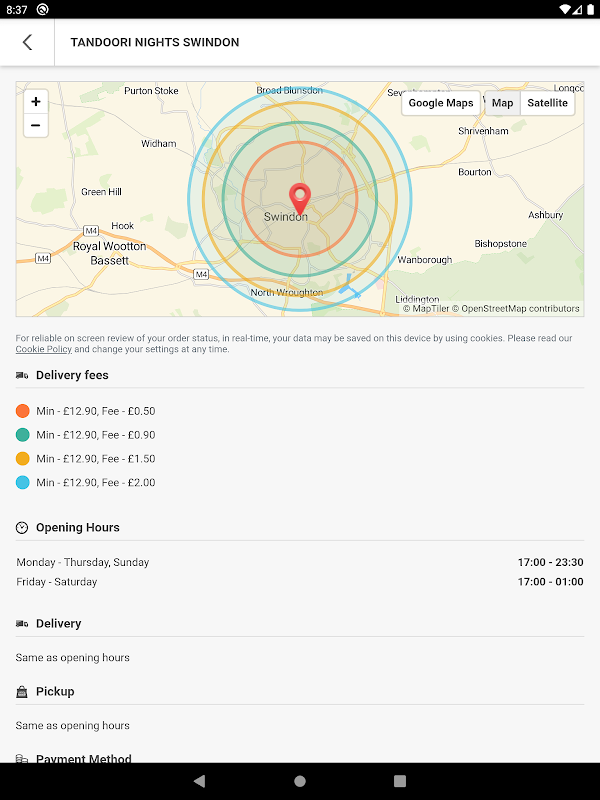Tap the Wanborough label on map
The height and width of the screenshot is (800, 600).
click(424, 260)
